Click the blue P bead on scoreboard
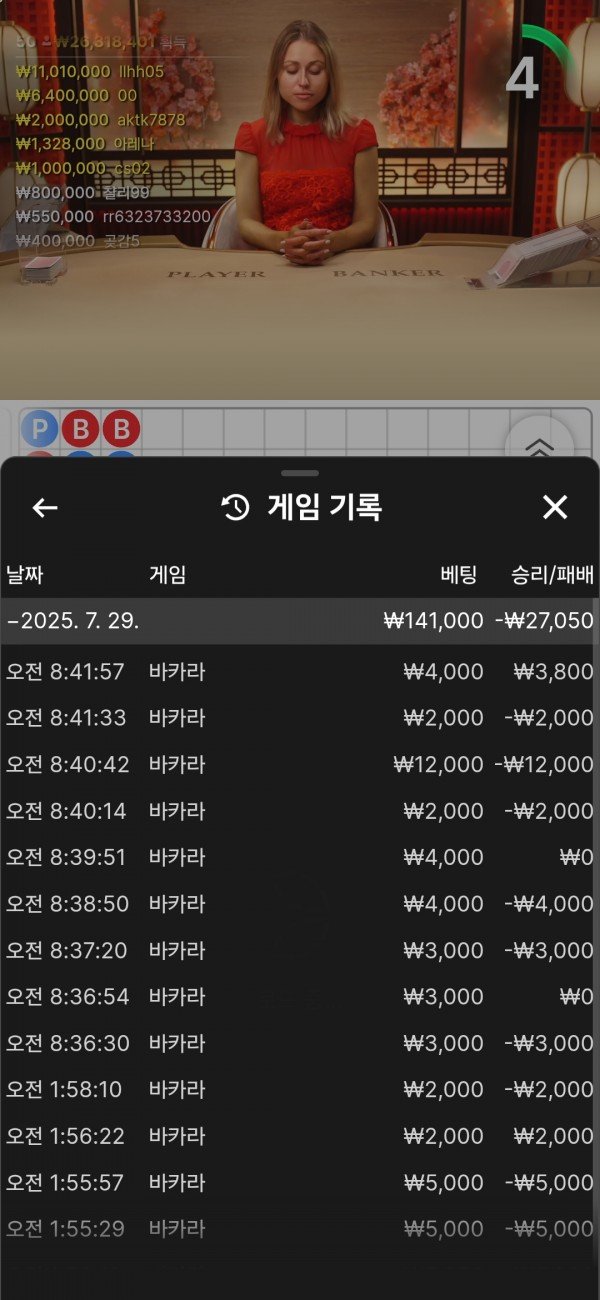Viewport: 600px width, 1300px height. (x=40, y=430)
